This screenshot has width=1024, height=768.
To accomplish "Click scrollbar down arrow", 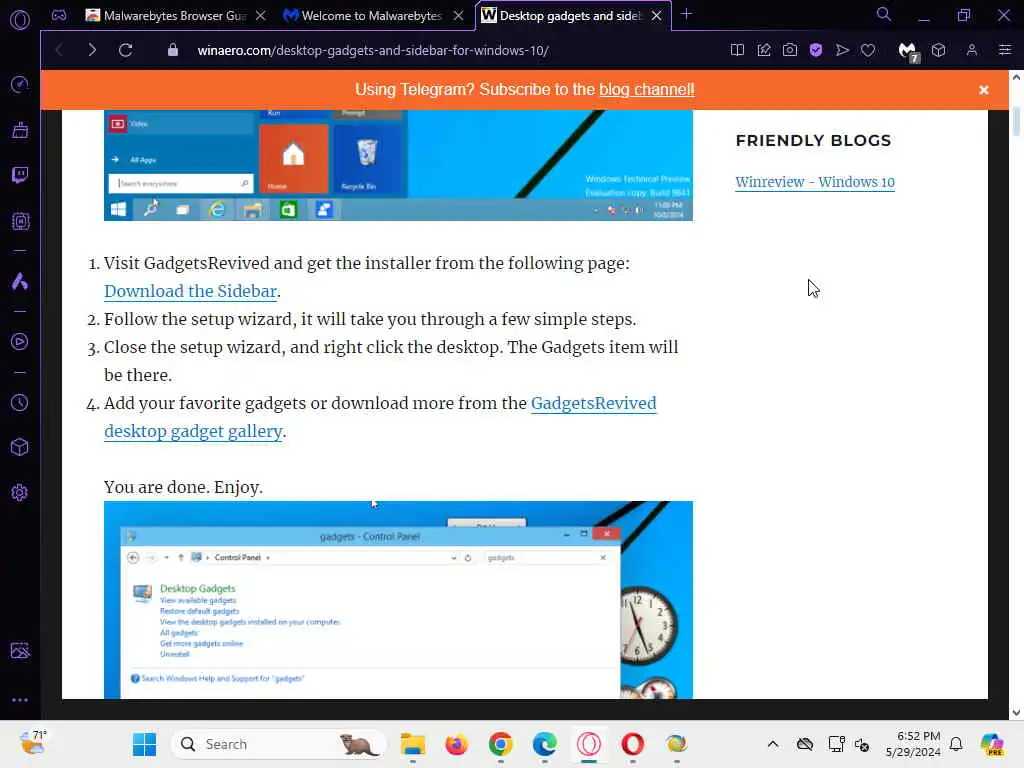I will point(1016,712).
